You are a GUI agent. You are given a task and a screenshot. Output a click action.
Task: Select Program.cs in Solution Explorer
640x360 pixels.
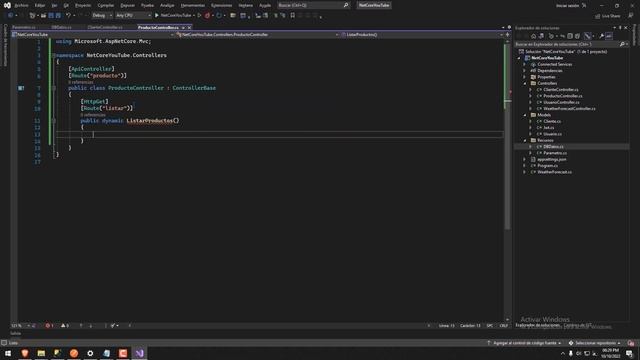pos(547,166)
